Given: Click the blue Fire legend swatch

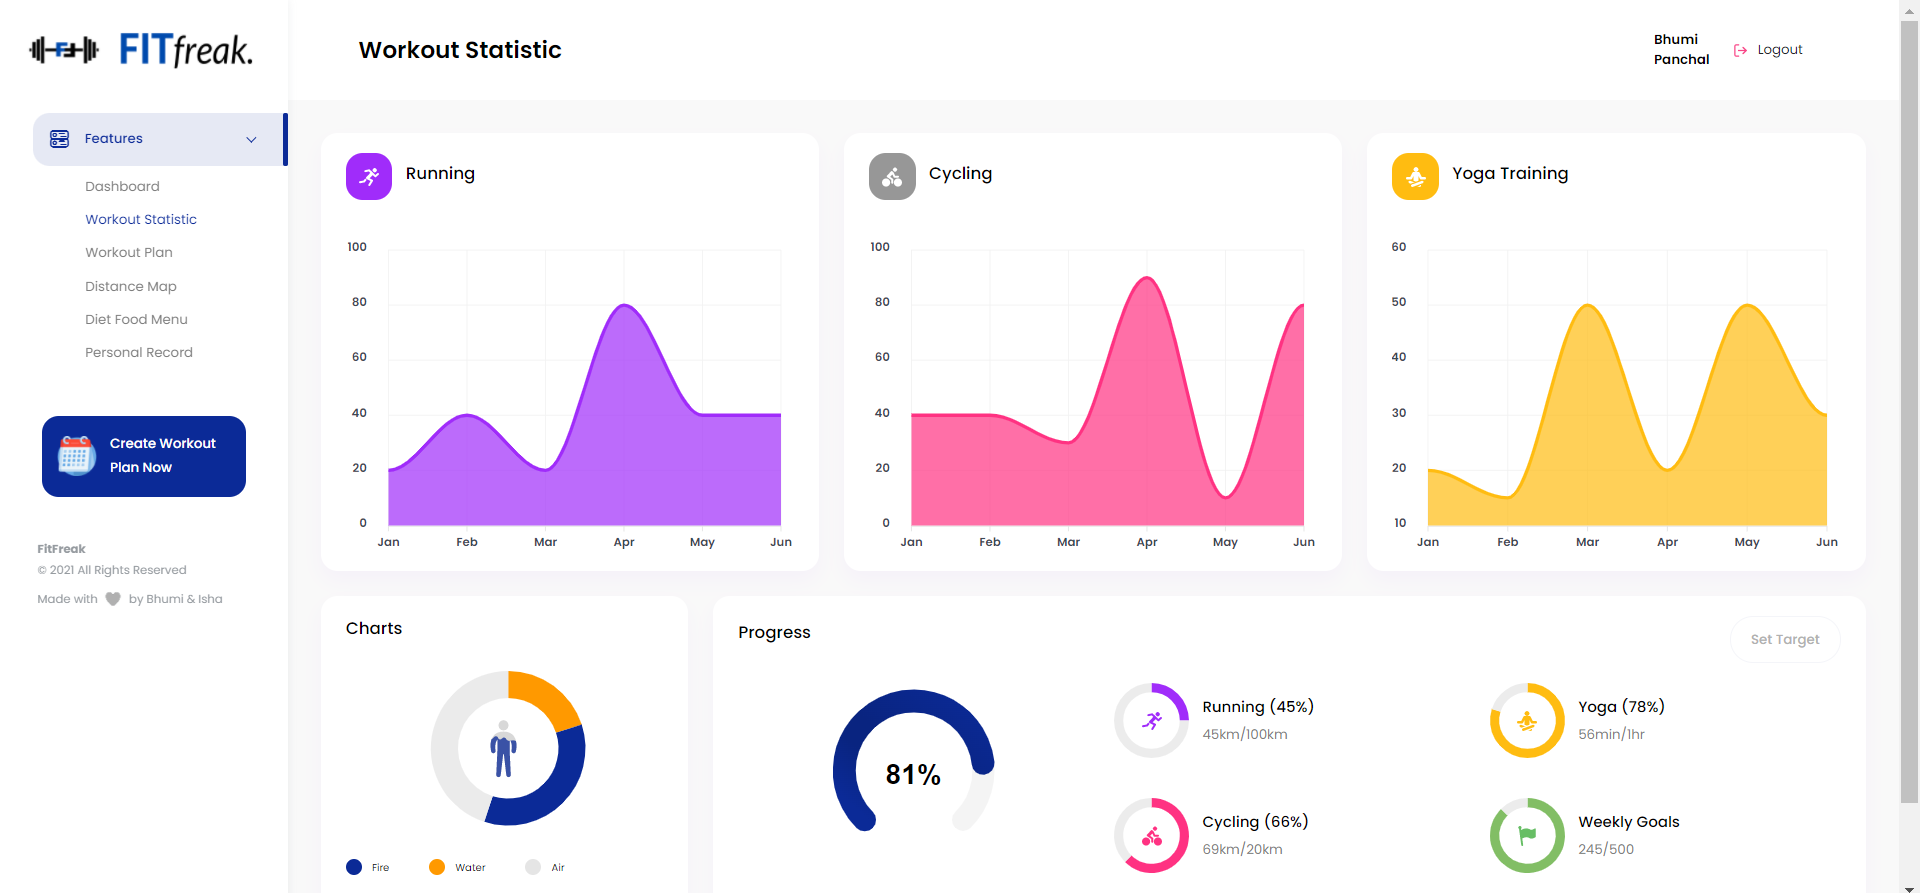Looking at the screenshot, I should pyautogui.click(x=354, y=867).
